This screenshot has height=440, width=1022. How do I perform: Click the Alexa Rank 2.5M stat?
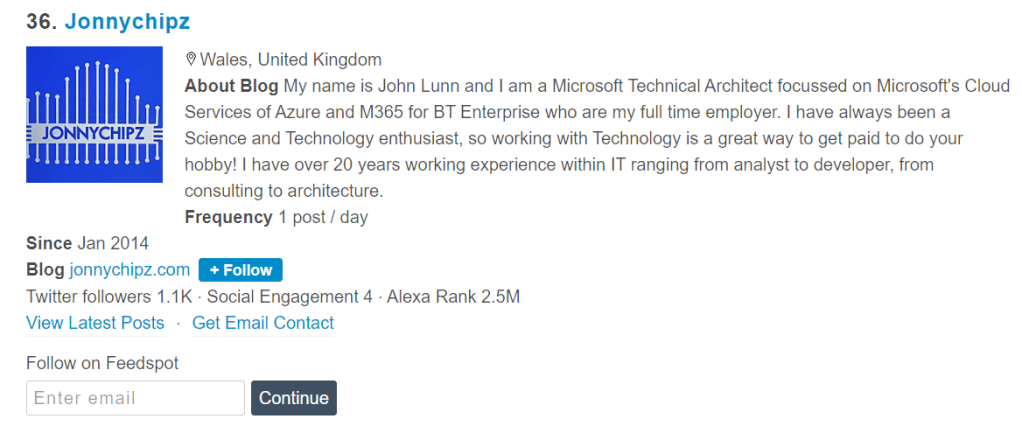(453, 297)
